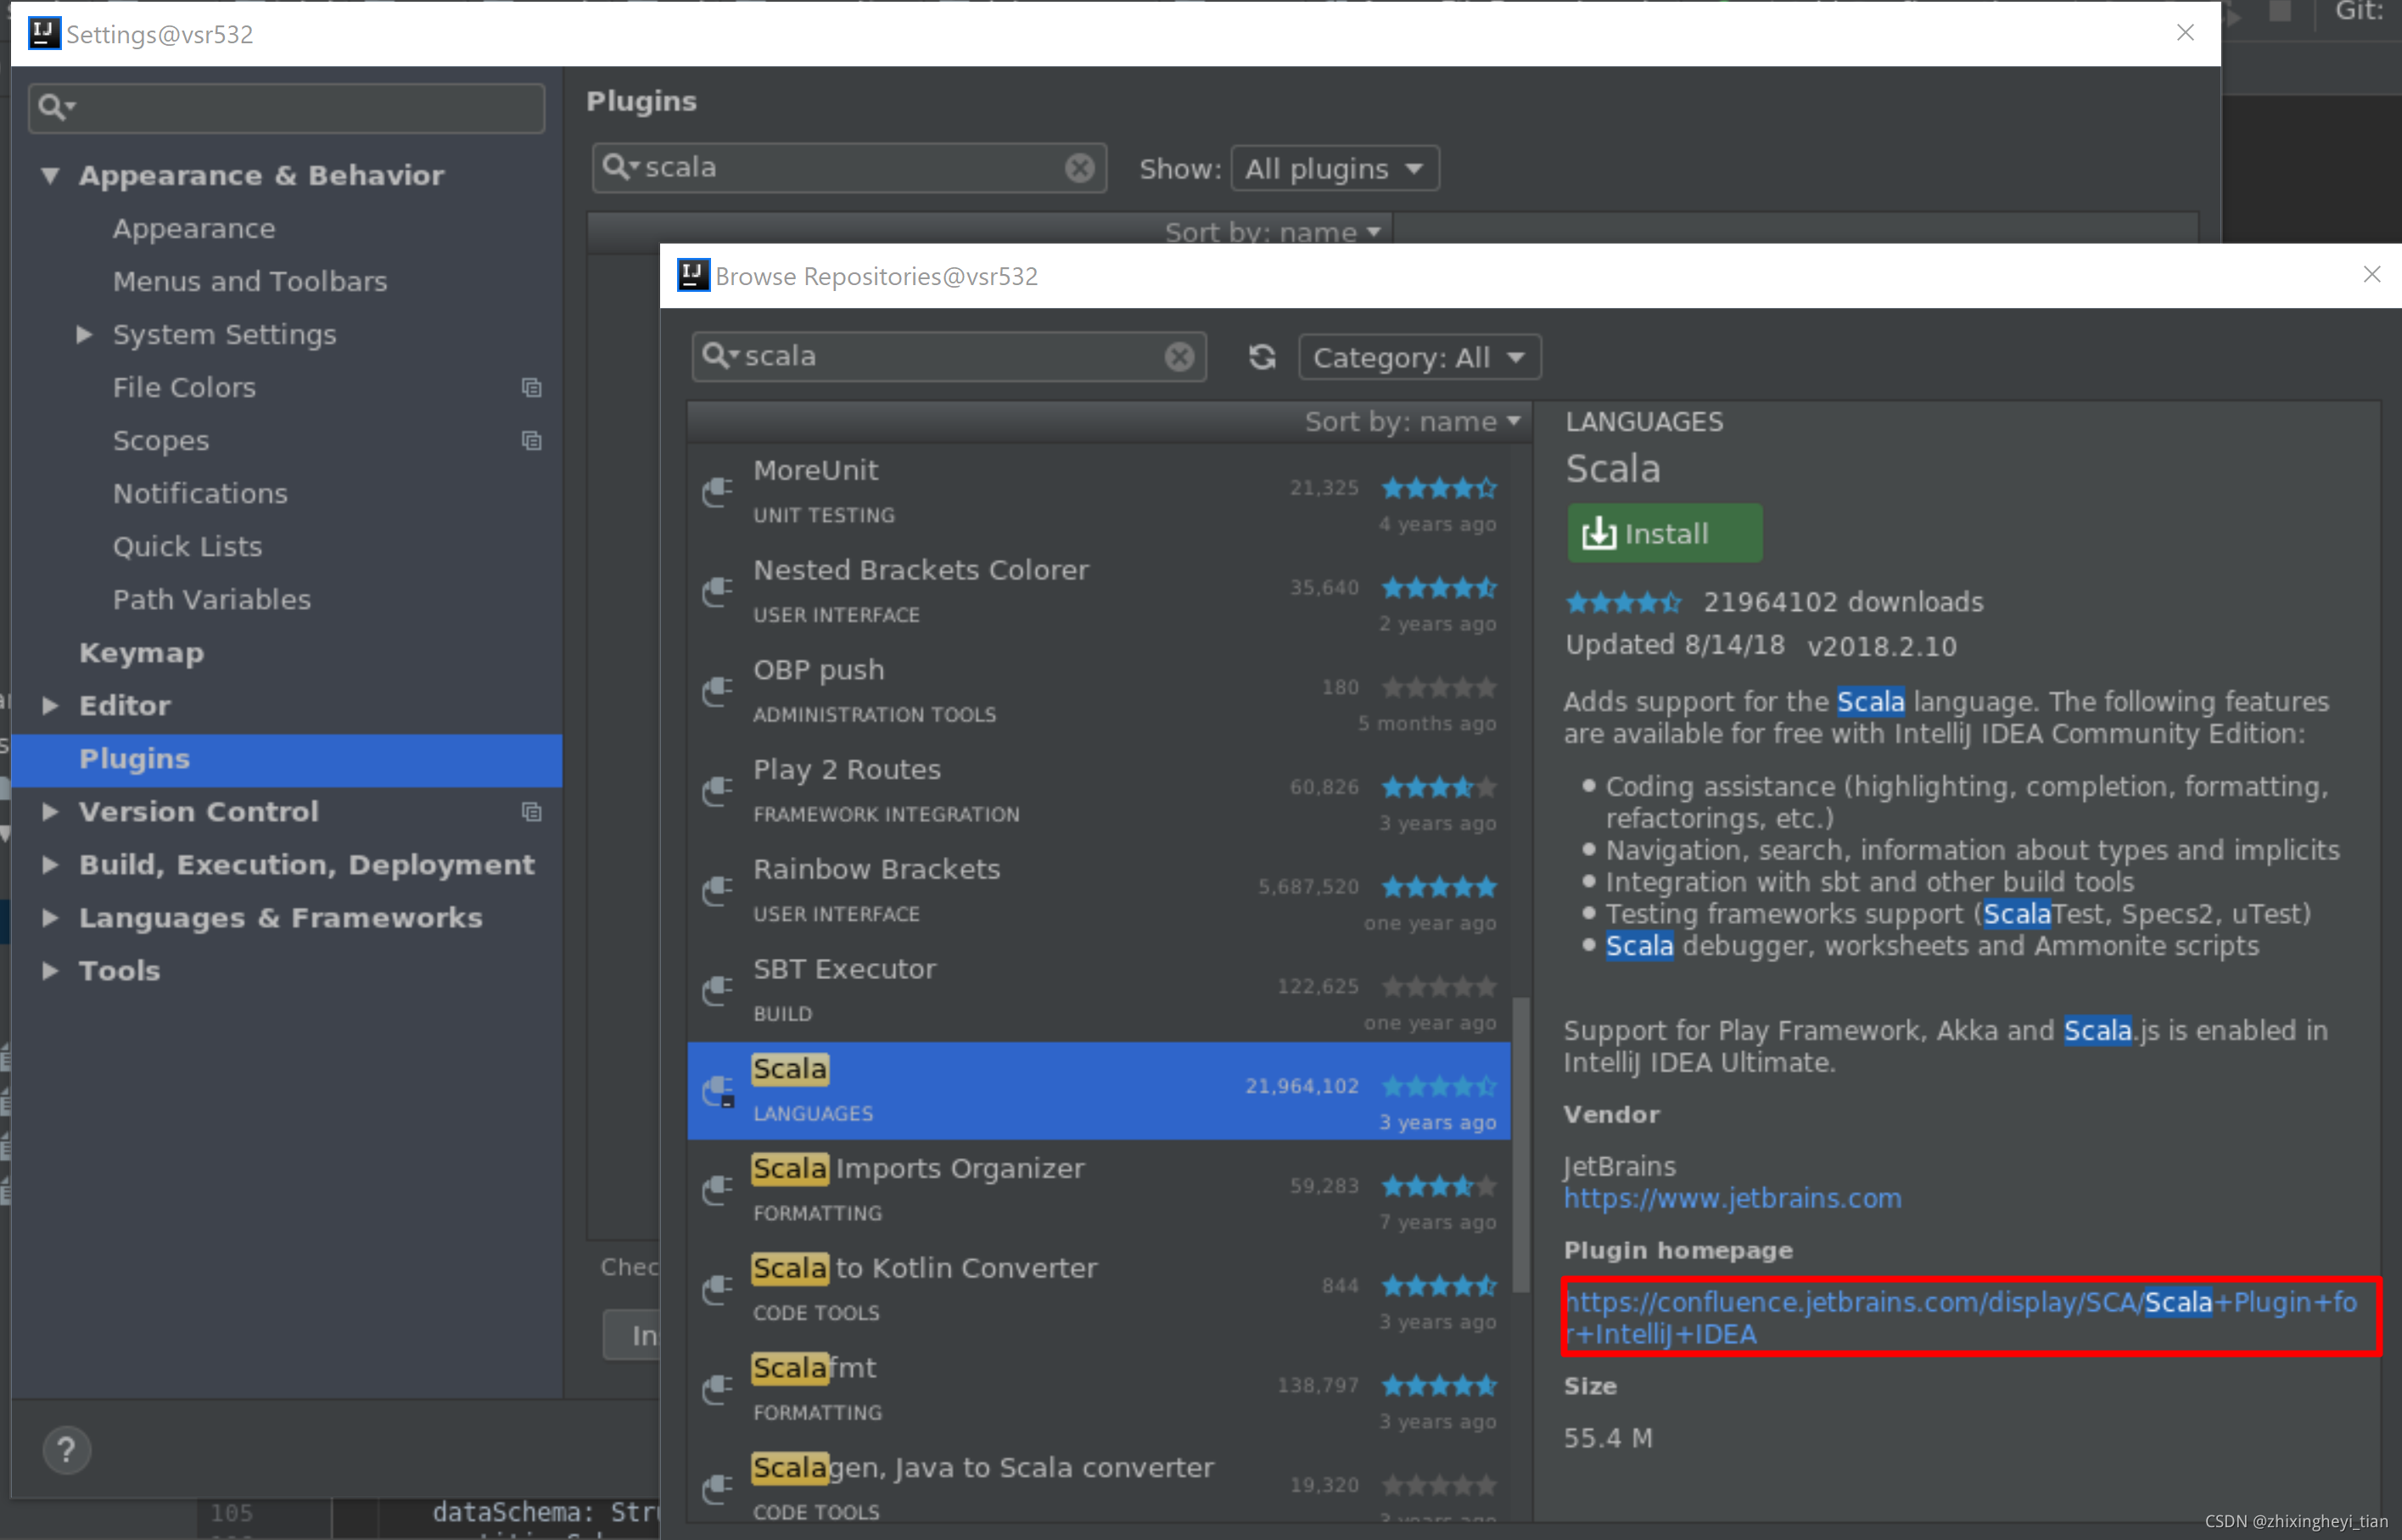Select the Scala Imports Organizer plugin row
The image size is (2402, 1540).
click(1099, 1190)
